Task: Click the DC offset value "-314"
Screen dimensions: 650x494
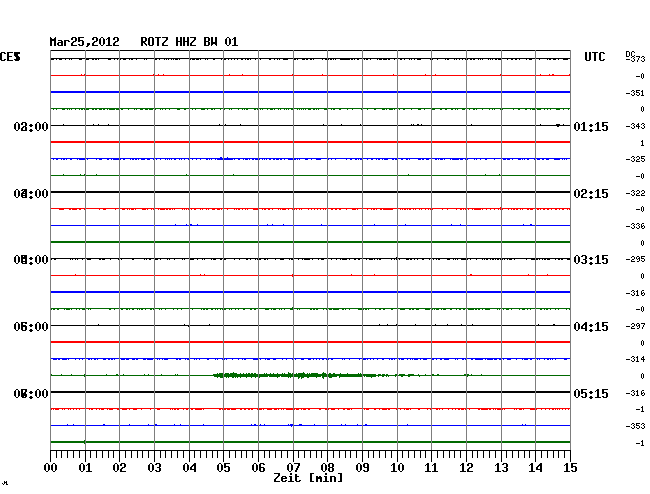Action: (635, 359)
